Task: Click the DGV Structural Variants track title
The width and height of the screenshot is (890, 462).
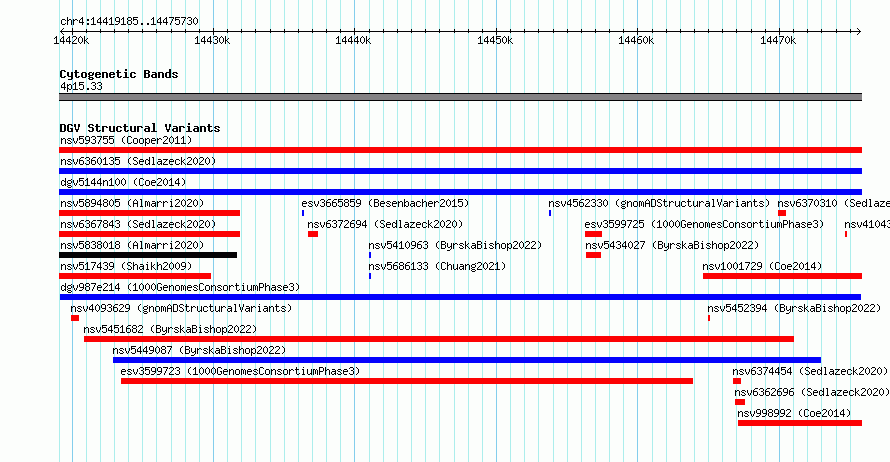Action: [x=140, y=128]
